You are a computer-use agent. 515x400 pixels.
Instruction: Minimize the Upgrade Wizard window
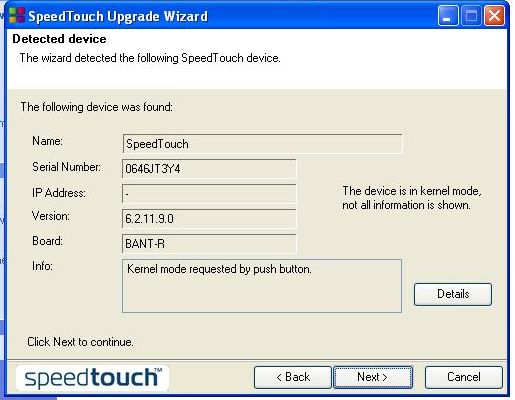coord(448,16)
